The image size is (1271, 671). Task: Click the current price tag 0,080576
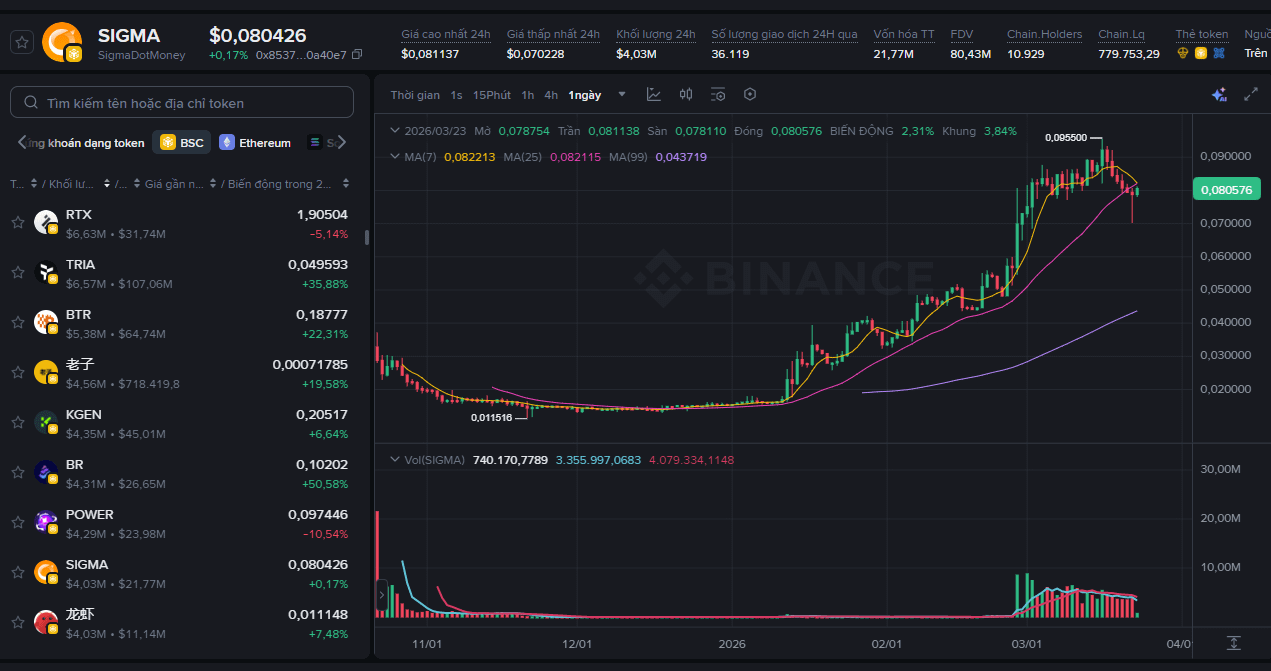coord(1226,189)
